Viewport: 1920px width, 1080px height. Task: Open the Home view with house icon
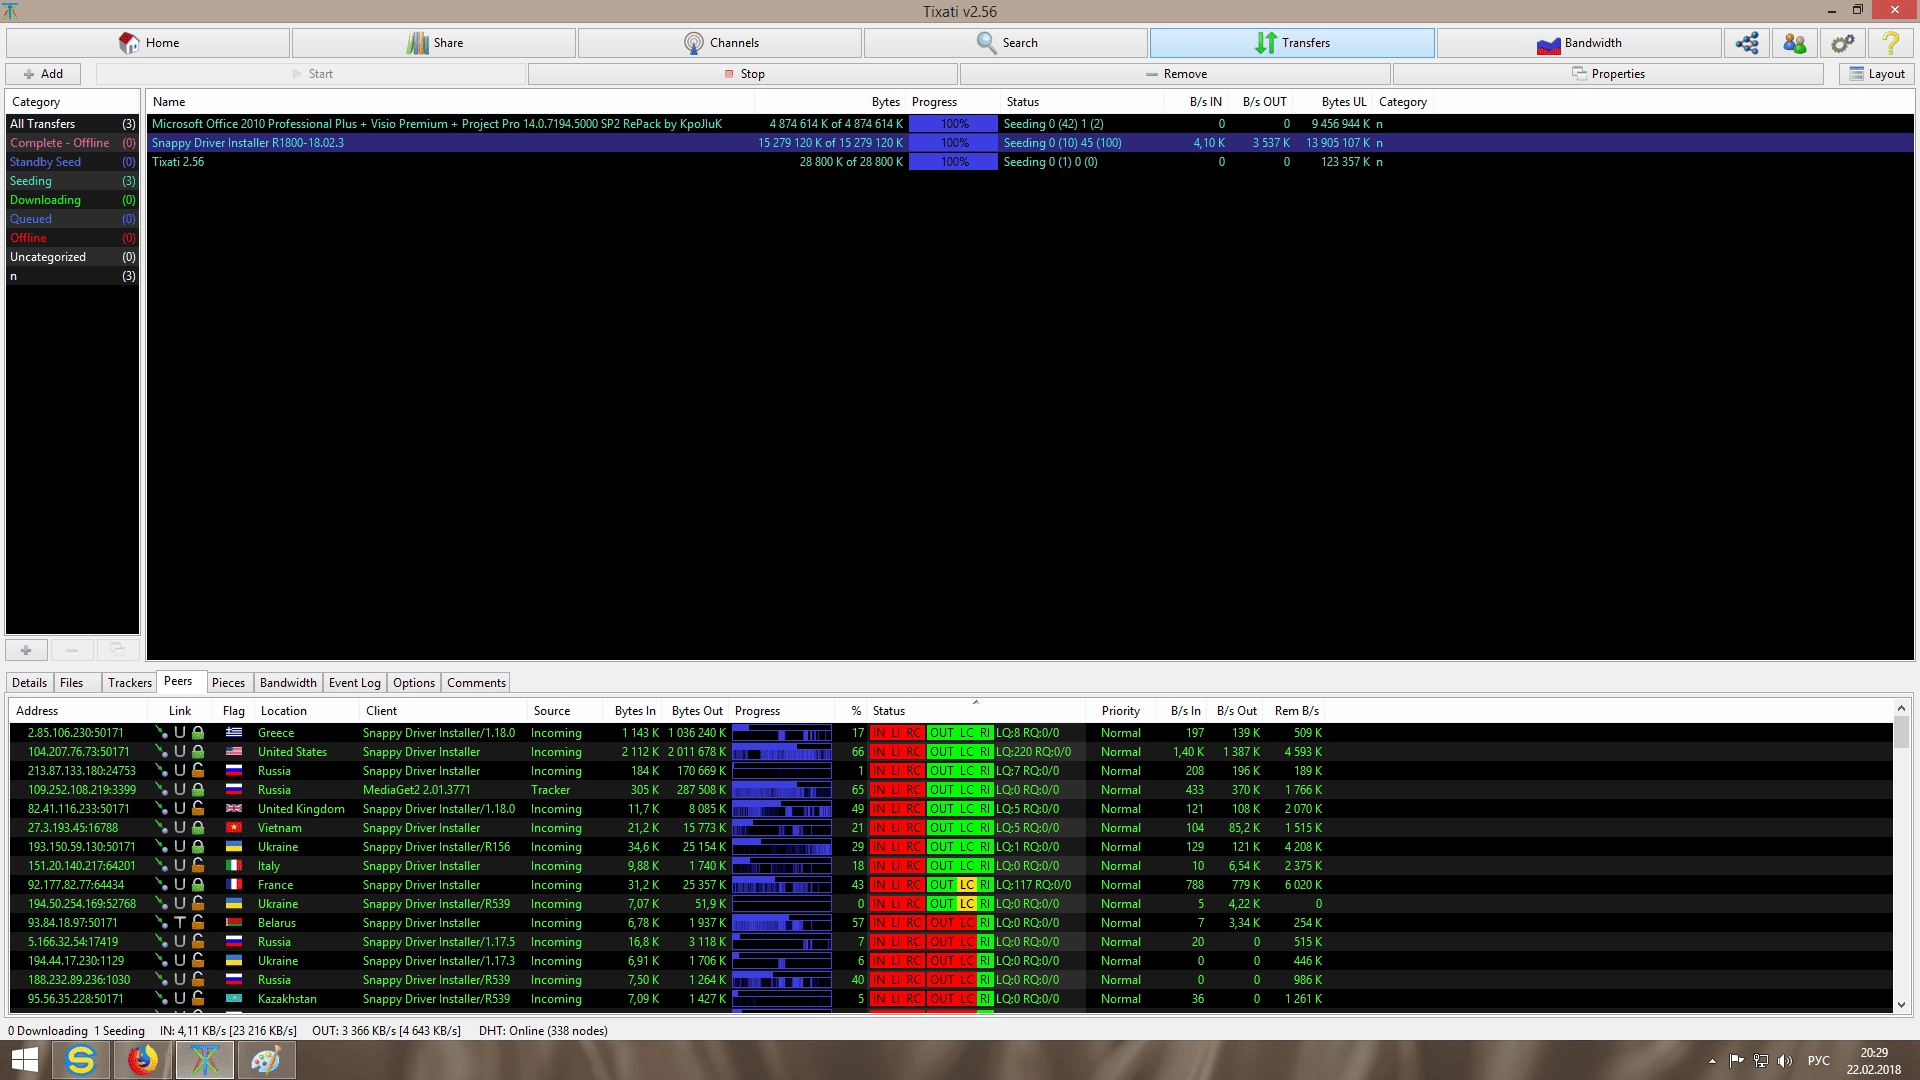(148, 43)
